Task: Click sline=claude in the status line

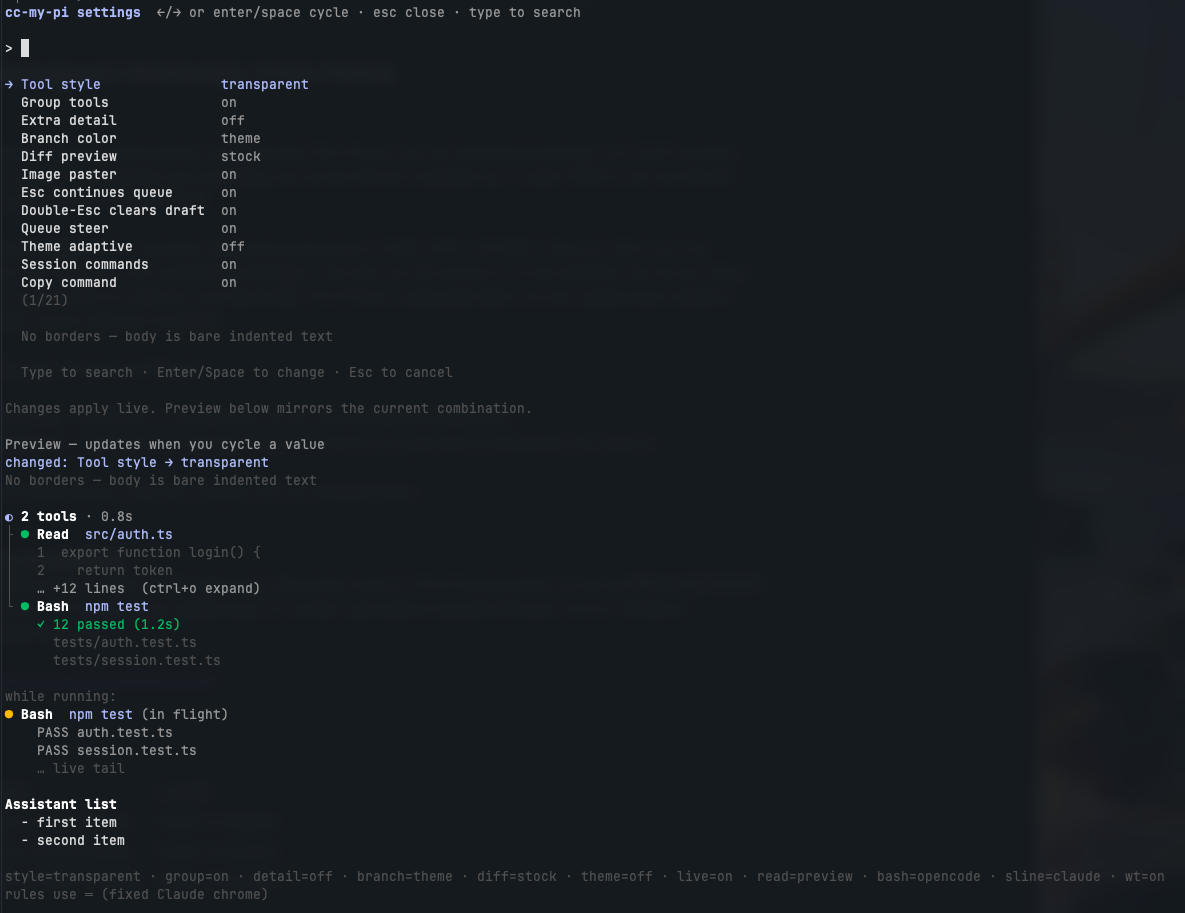Action: [1052, 877]
